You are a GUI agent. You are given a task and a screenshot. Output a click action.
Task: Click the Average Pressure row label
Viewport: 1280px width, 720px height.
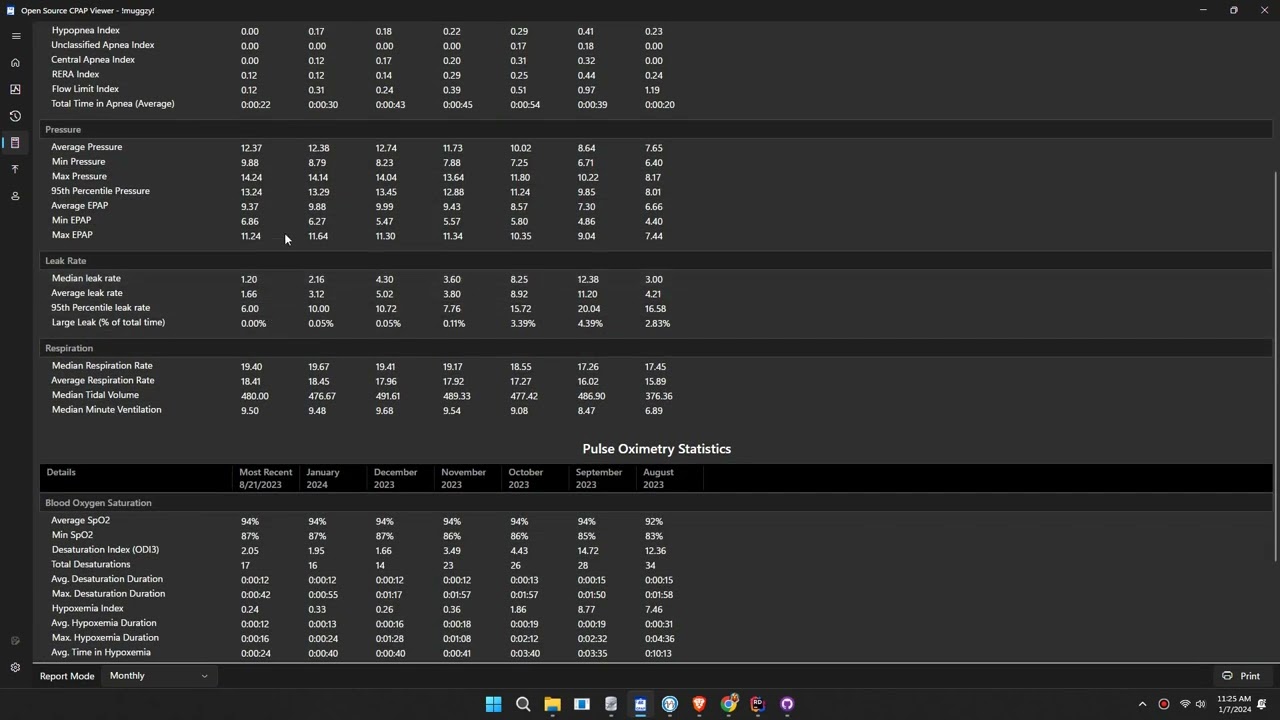point(87,147)
